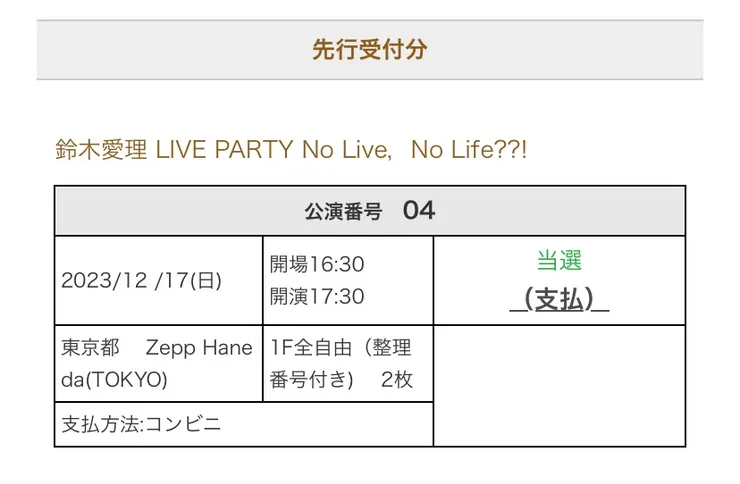Click the (TOKYO) text in venue cell
740x484 pixels.
pyautogui.click(x=140, y=380)
